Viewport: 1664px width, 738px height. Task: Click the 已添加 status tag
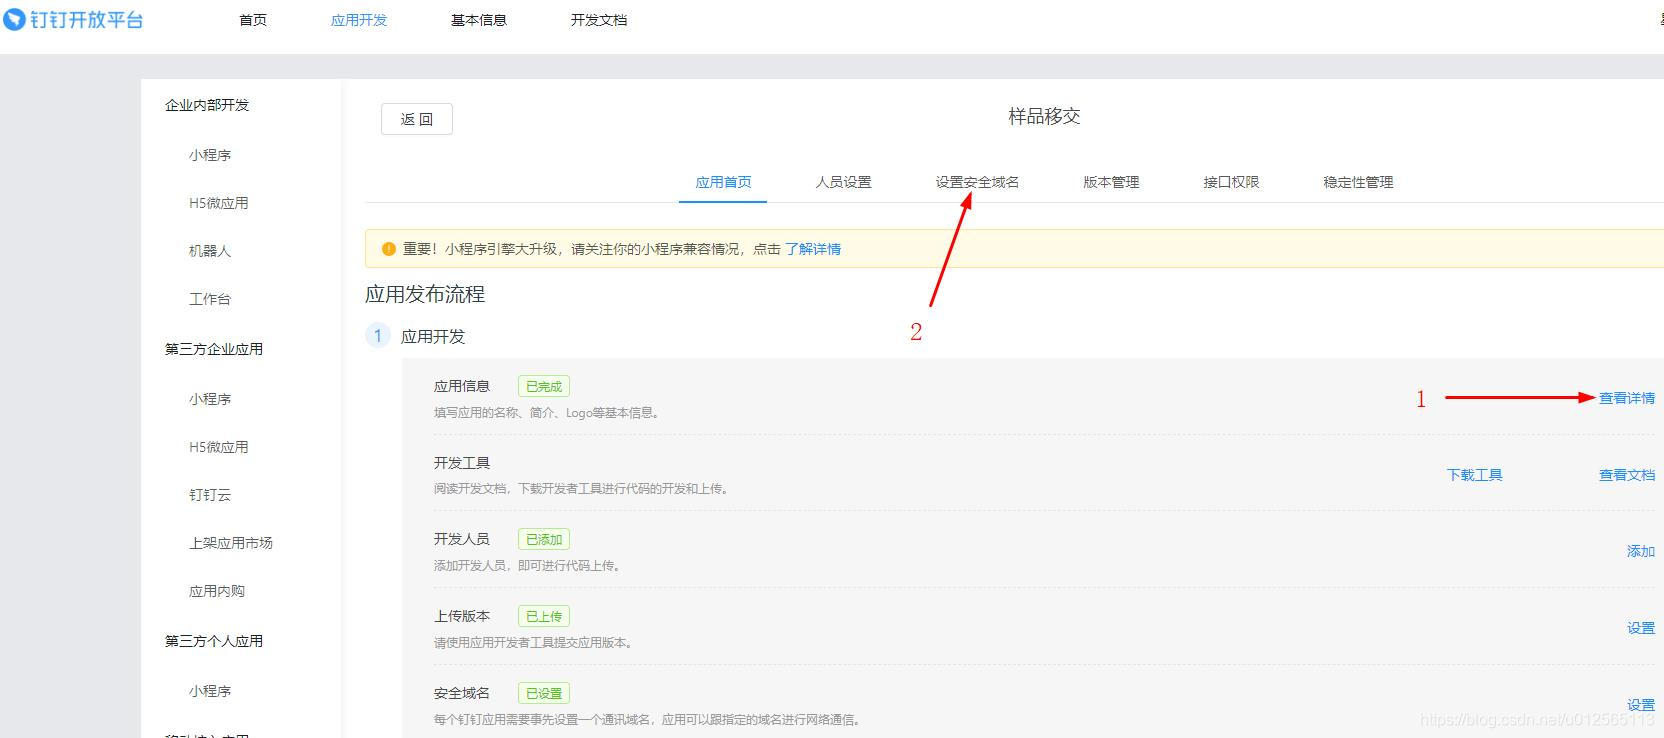544,539
